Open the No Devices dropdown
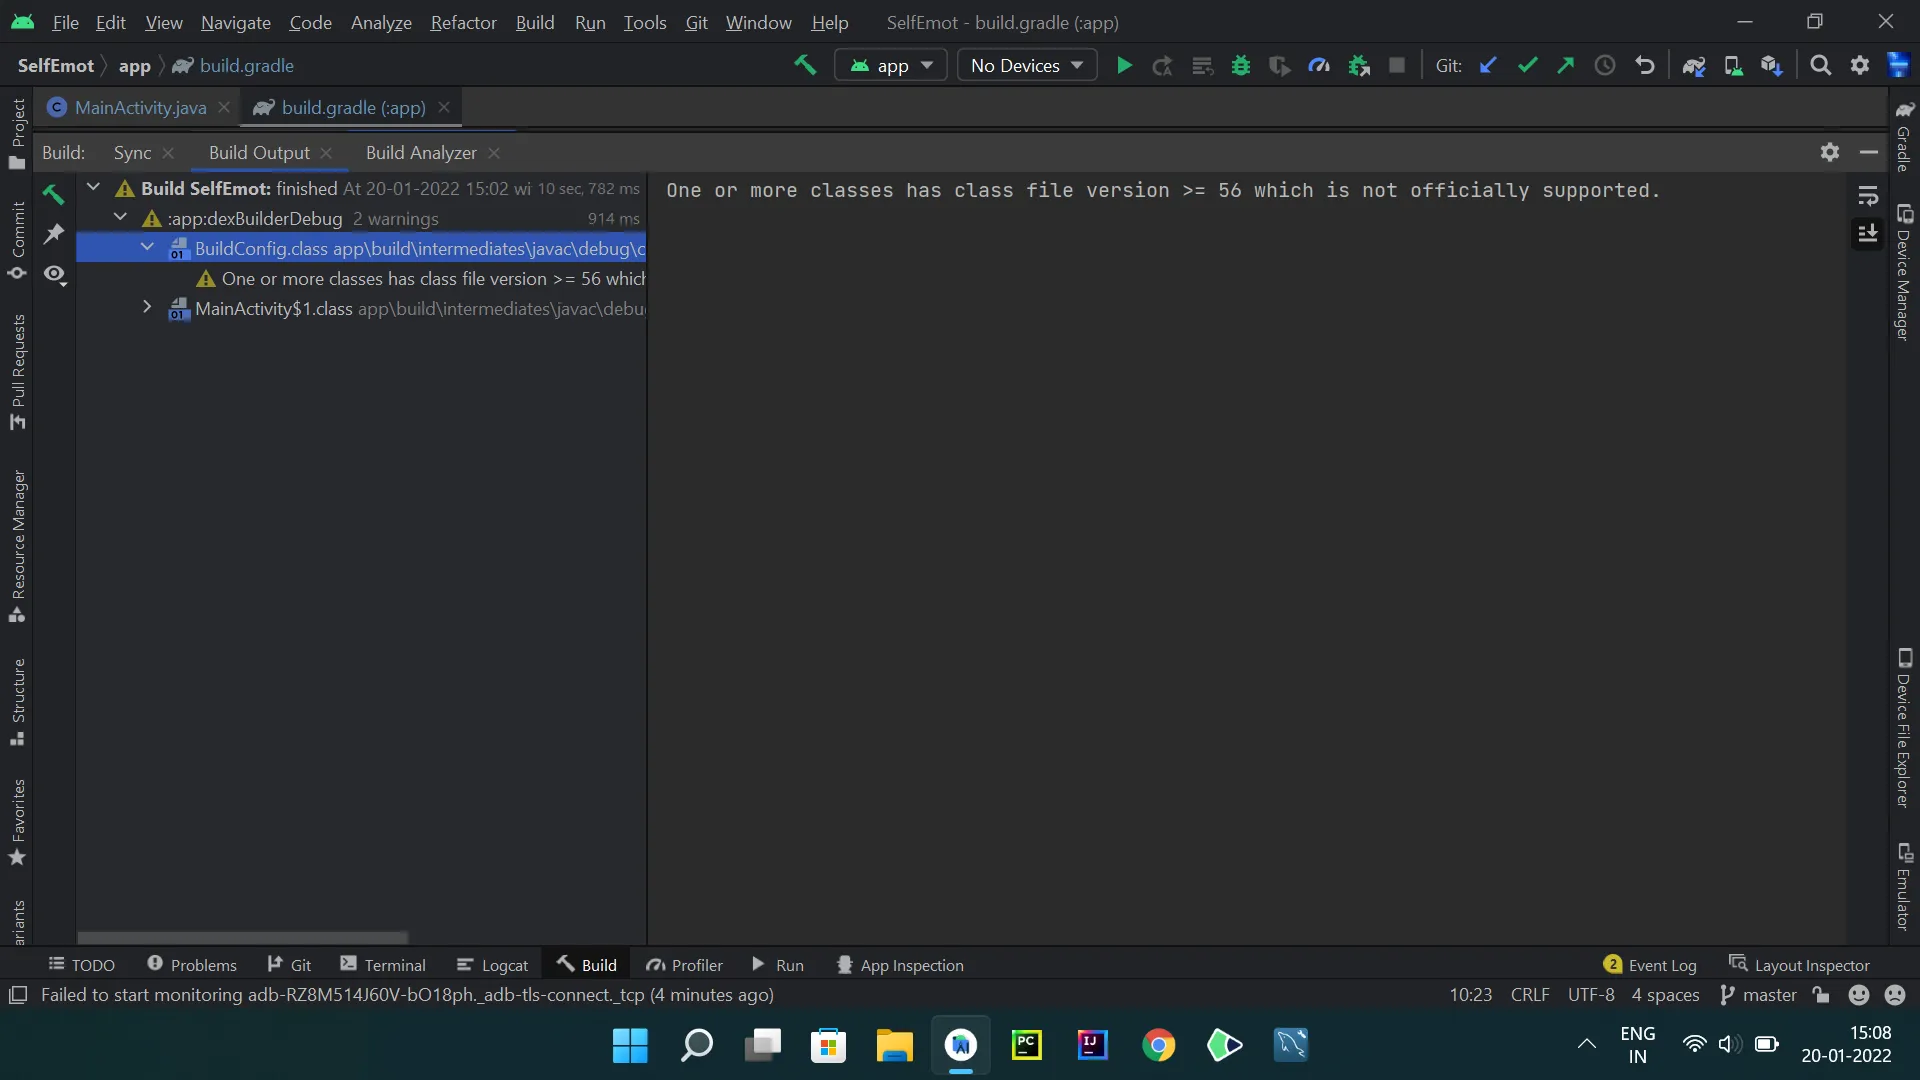This screenshot has width=1920, height=1080. 1026,66
